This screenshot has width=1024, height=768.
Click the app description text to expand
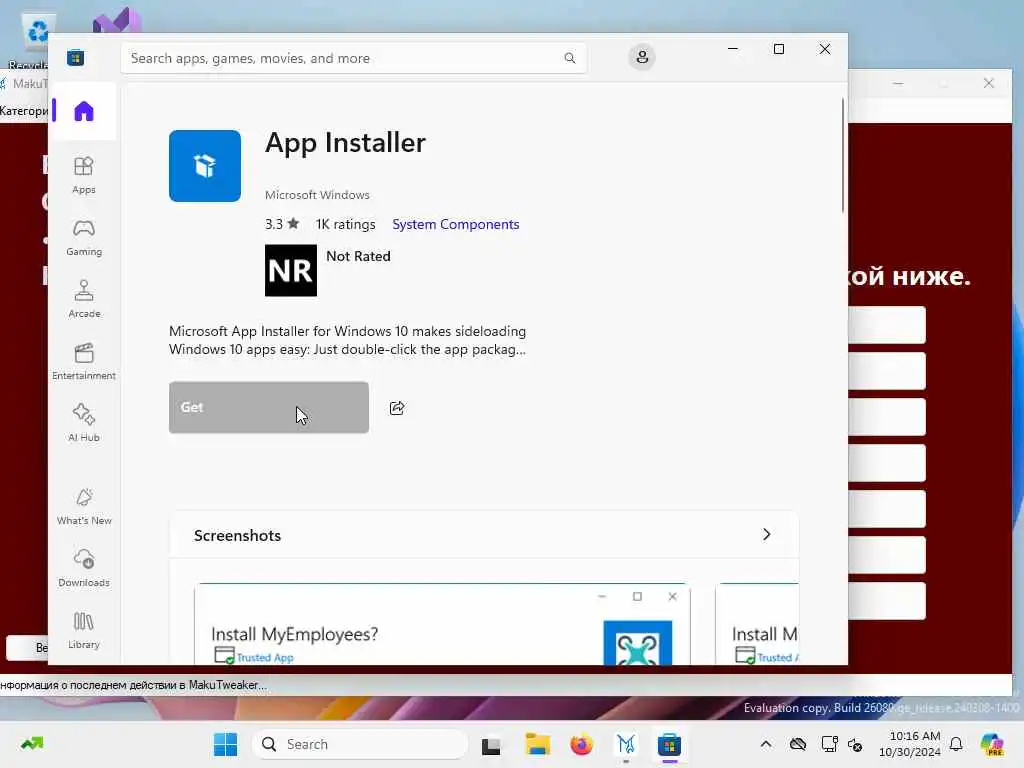[x=347, y=340]
